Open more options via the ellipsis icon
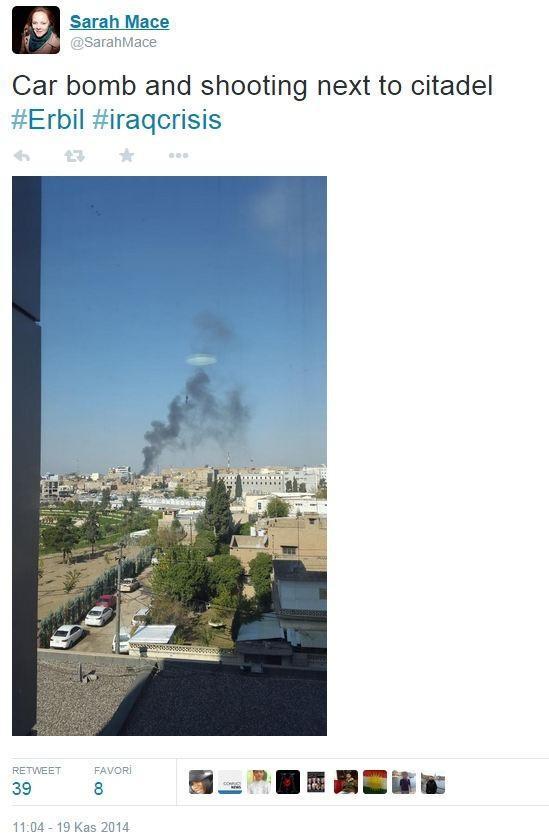This screenshot has width=549, height=839. click(x=178, y=156)
